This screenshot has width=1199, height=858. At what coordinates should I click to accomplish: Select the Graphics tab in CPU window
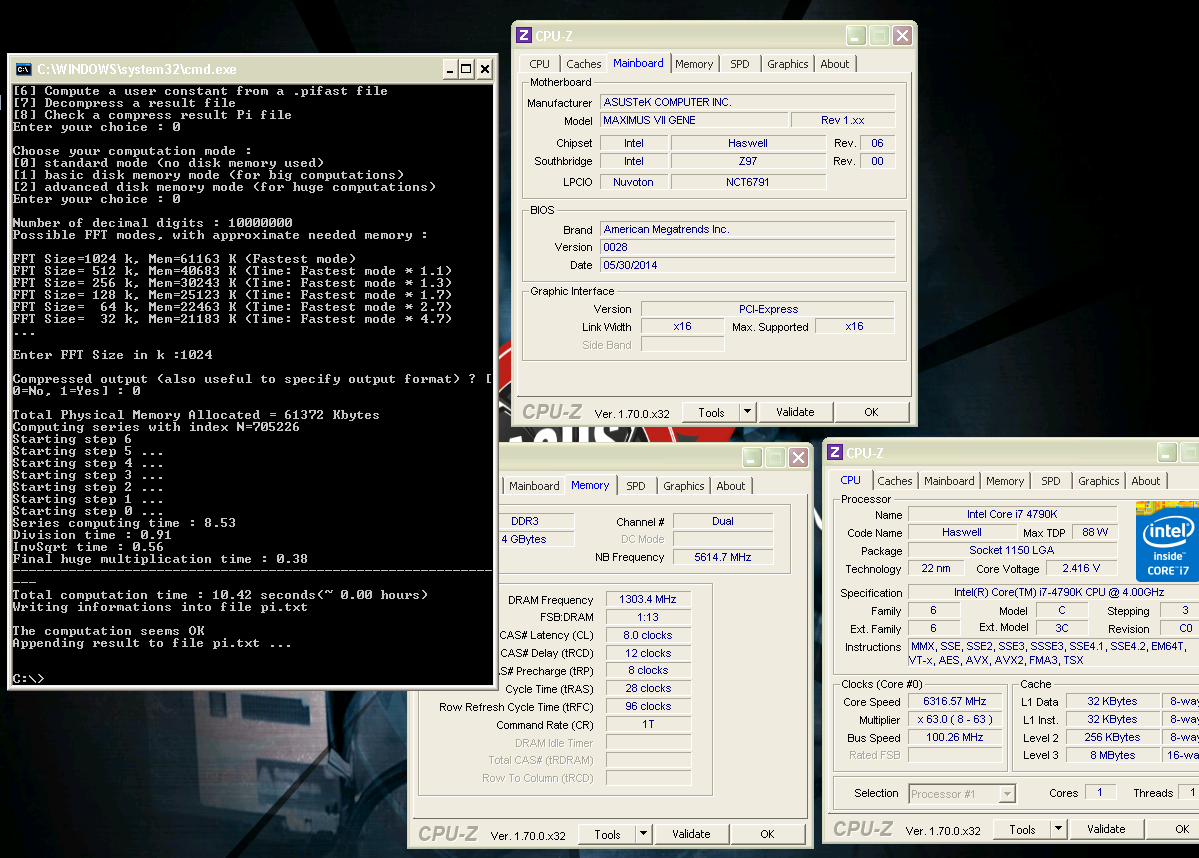(1098, 481)
